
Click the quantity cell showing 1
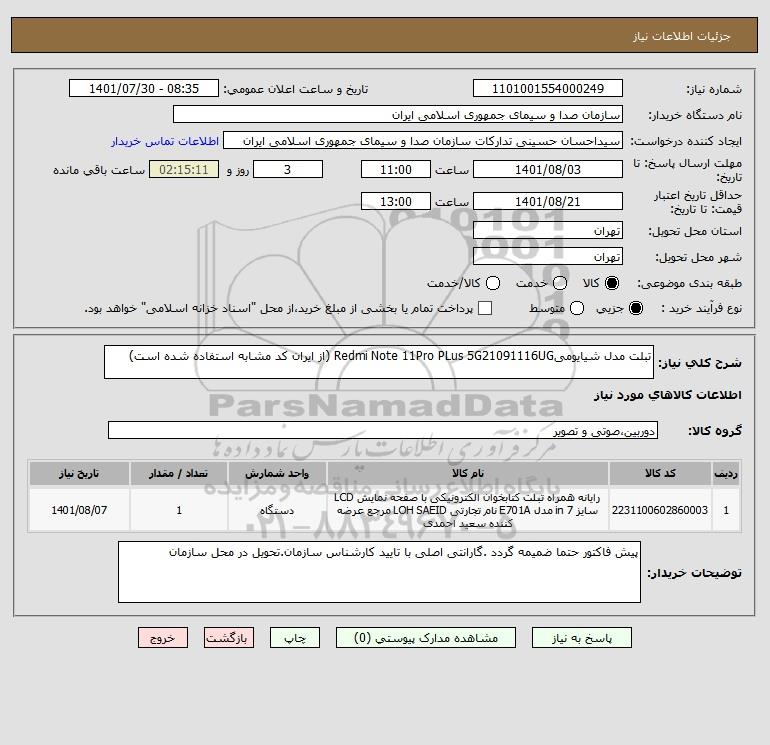tap(179, 510)
